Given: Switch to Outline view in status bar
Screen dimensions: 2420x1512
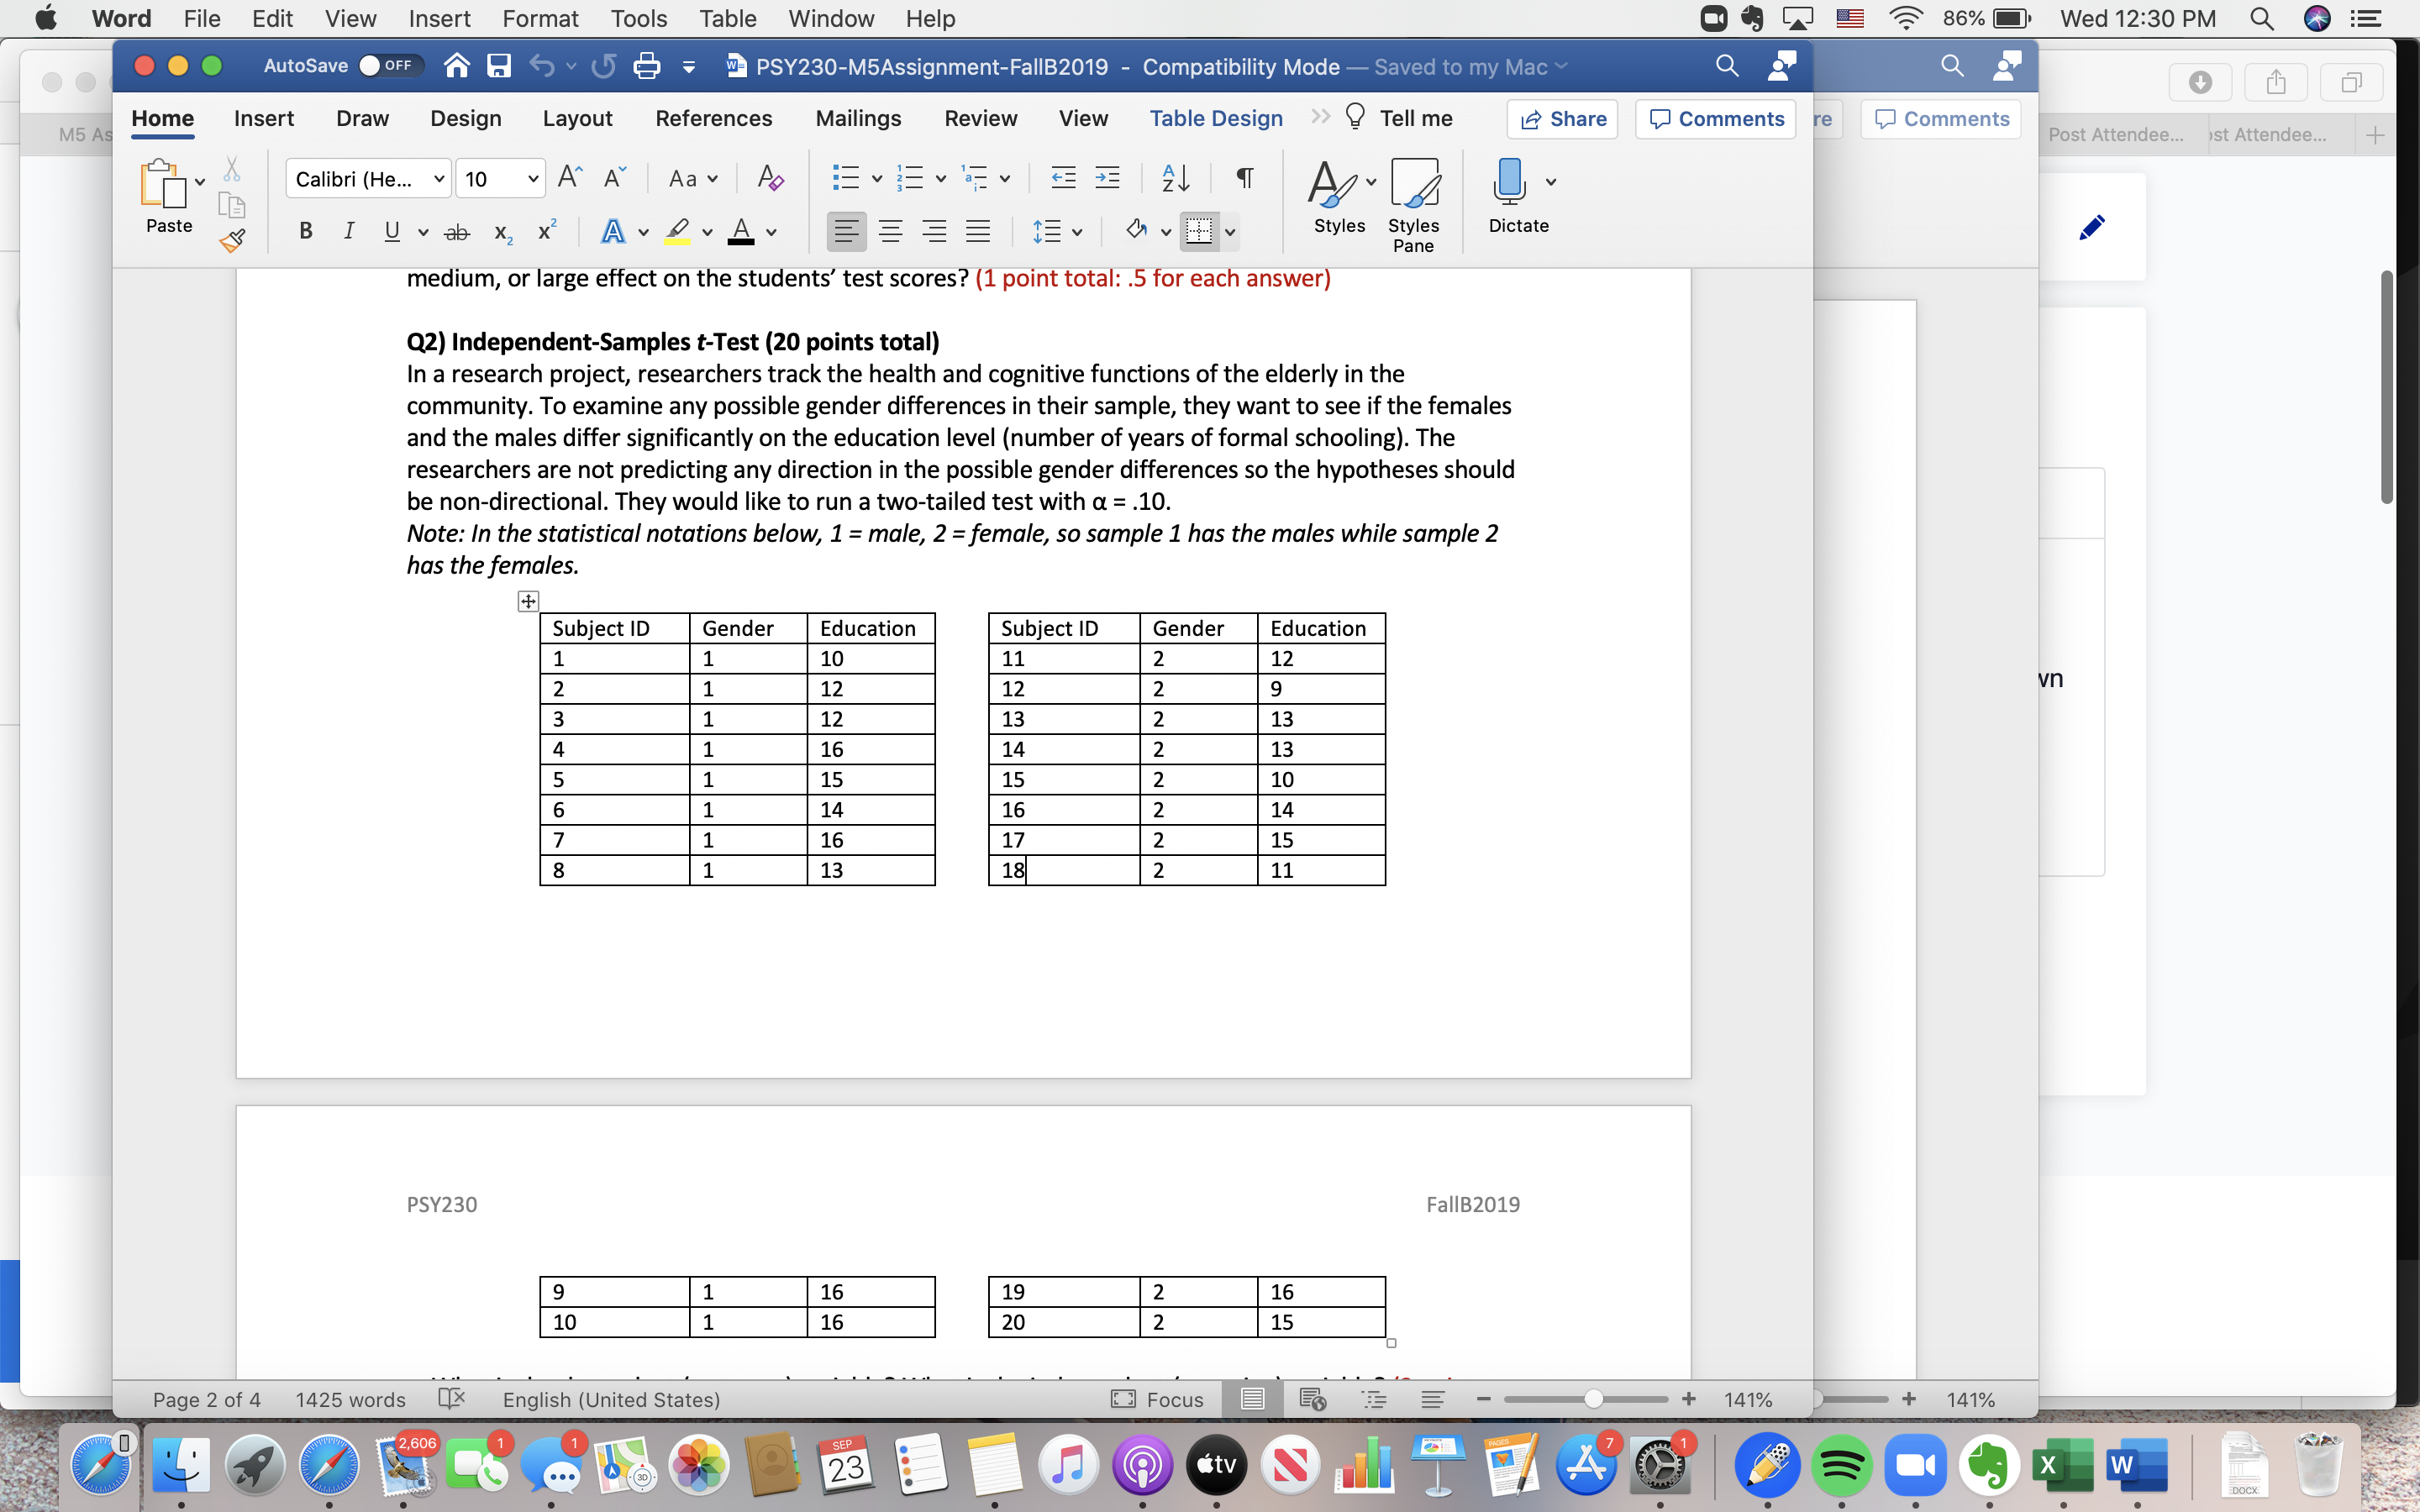Looking at the screenshot, I should (1375, 1399).
